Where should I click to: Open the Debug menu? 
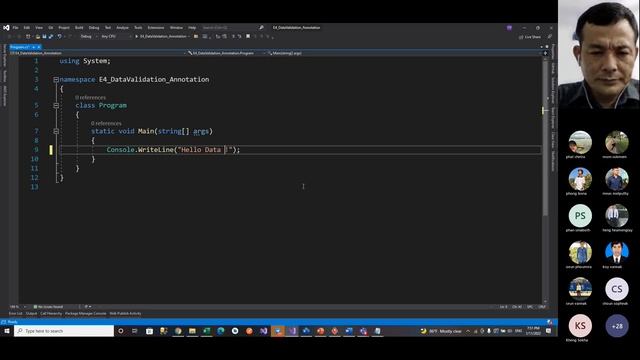pos(94,28)
